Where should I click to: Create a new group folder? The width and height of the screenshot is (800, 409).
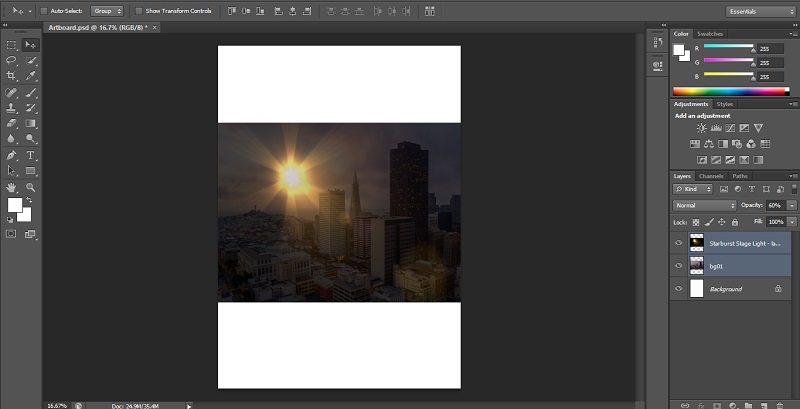coord(748,405)
